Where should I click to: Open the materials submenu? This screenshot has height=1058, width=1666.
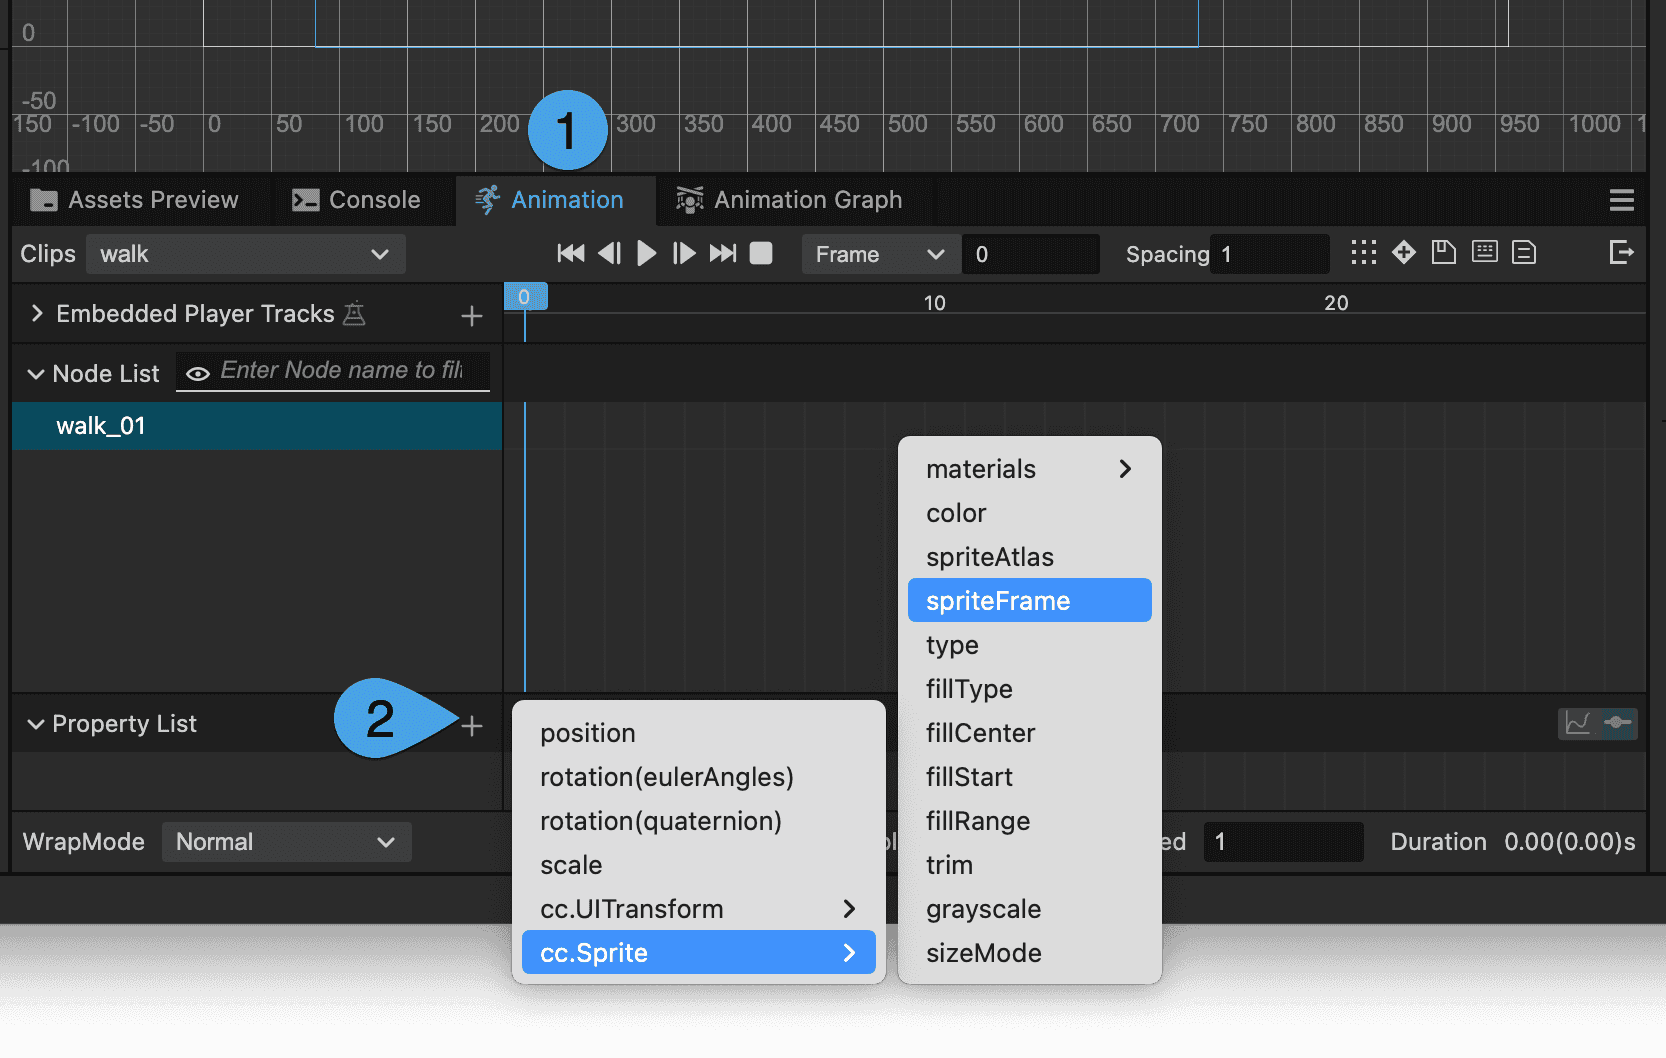coord(1030,469)
